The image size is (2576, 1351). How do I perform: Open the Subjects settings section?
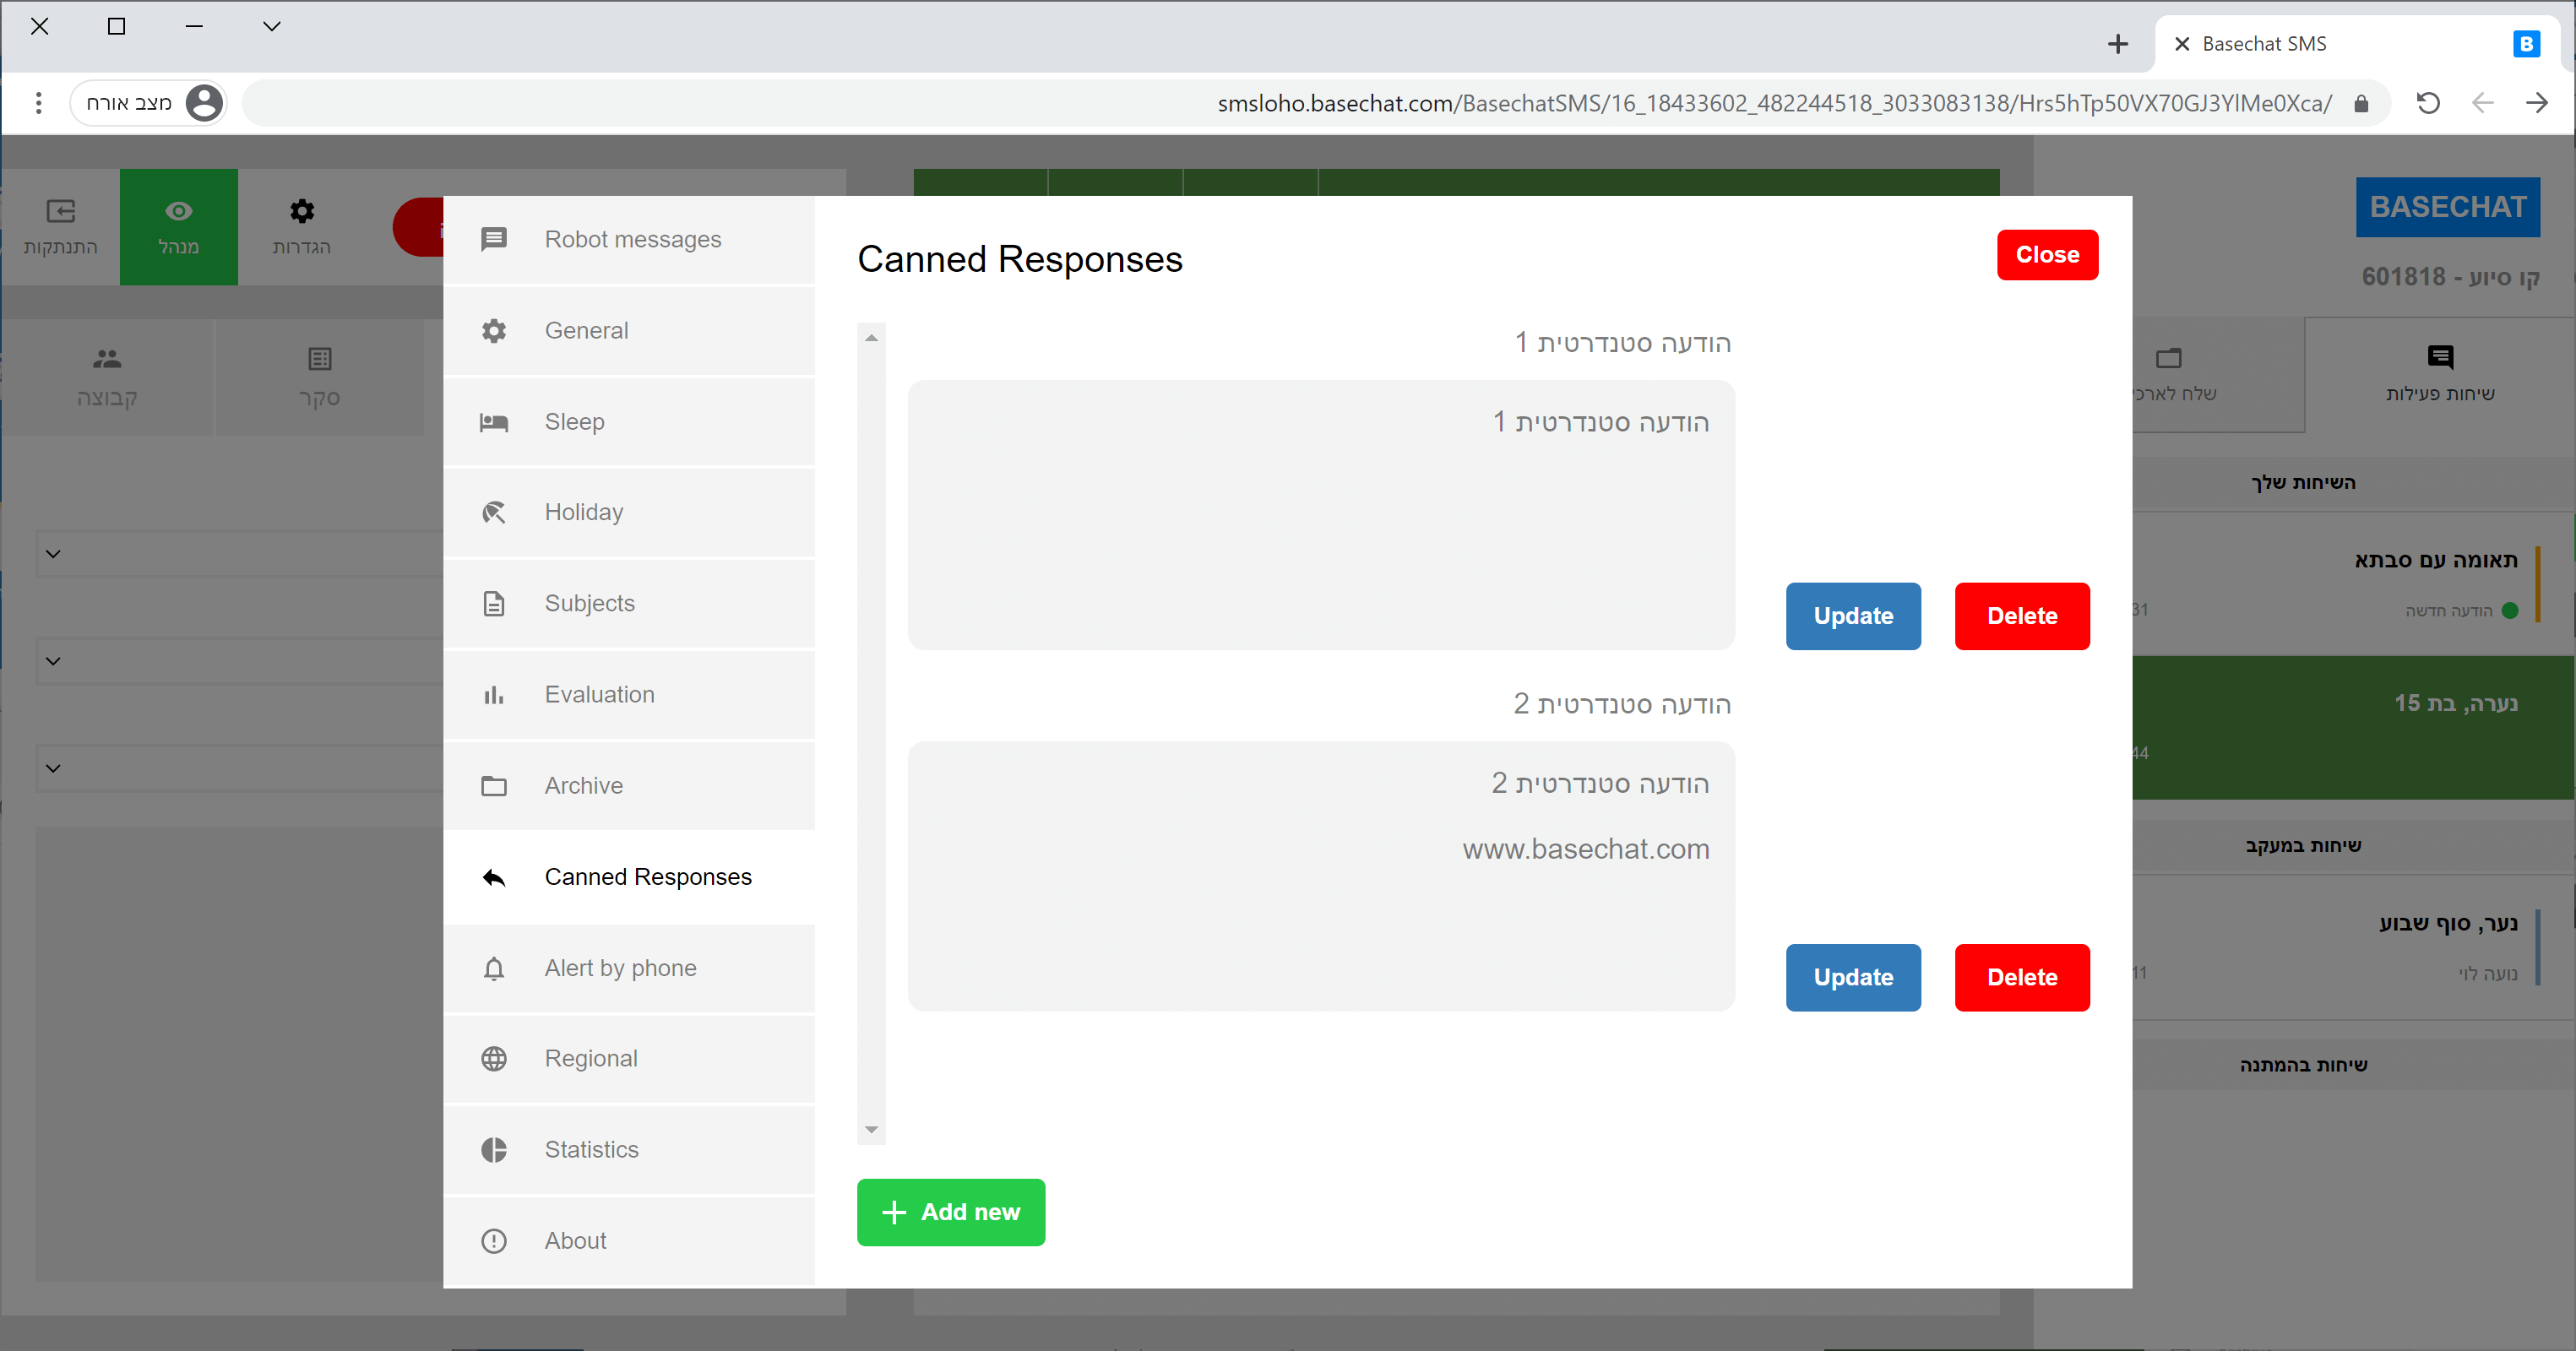click(590, 604)
